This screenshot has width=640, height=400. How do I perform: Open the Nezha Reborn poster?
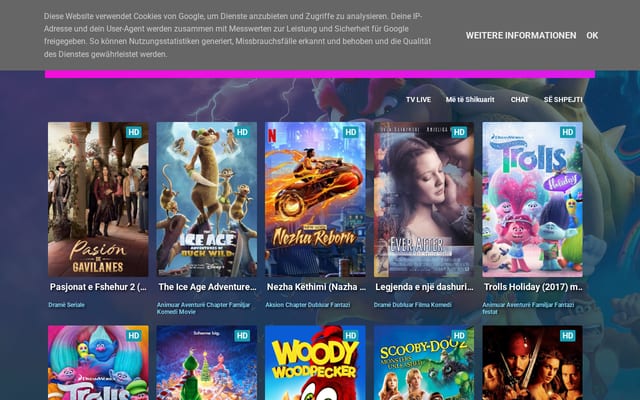(315, 199)
